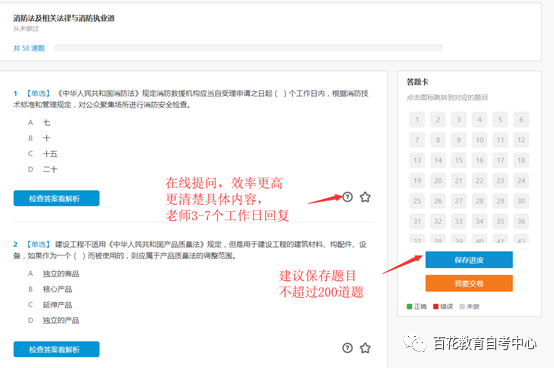This screenshot has width=554, height=368.
Task: Jump to question 18 on answer card
Action: pos(521,160)
